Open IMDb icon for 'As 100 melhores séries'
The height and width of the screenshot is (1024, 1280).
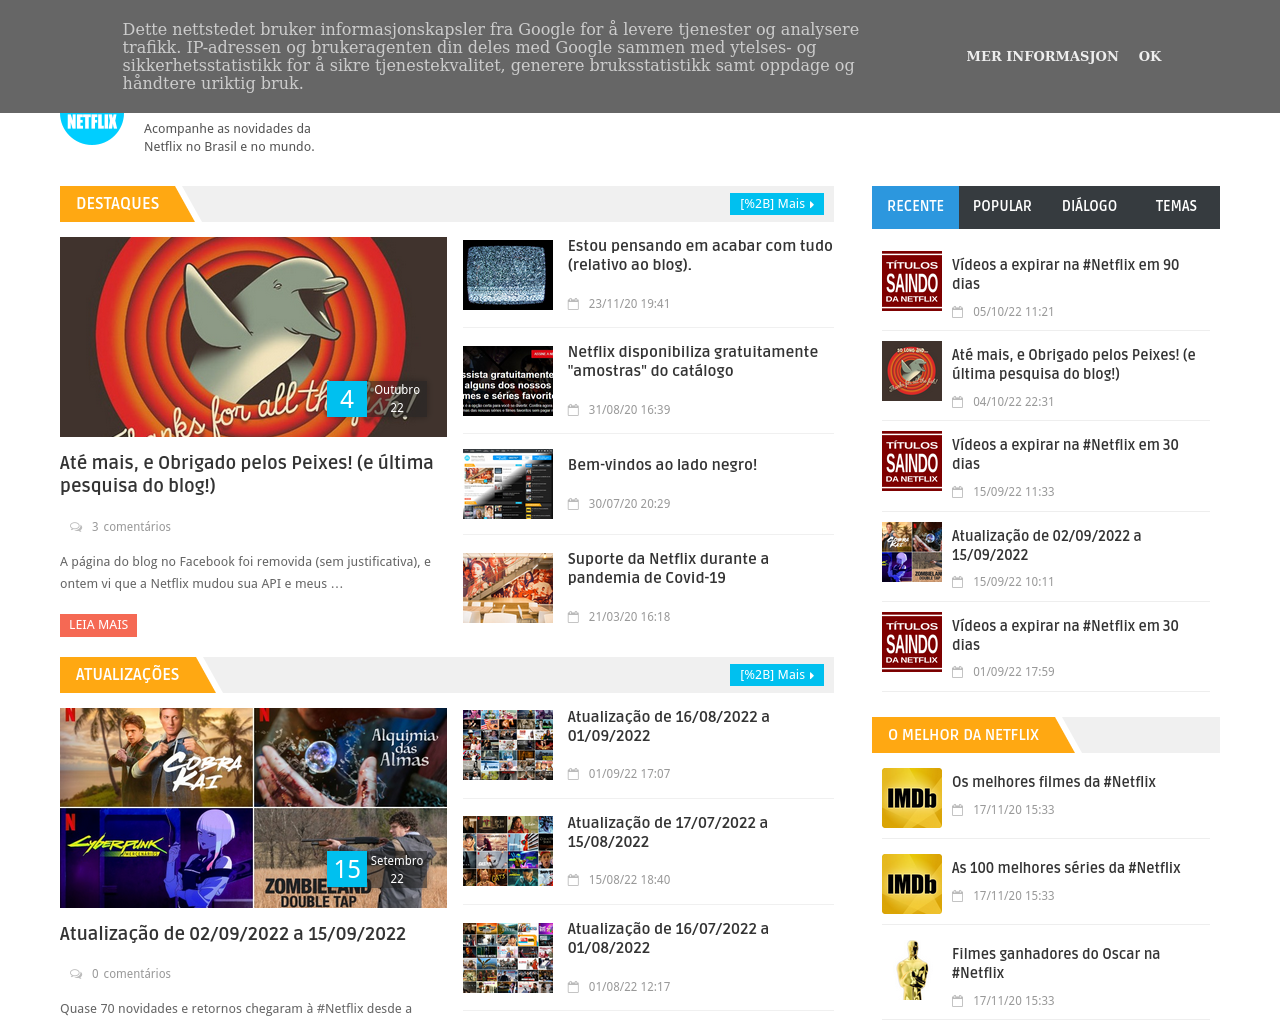tap(912, 884)
